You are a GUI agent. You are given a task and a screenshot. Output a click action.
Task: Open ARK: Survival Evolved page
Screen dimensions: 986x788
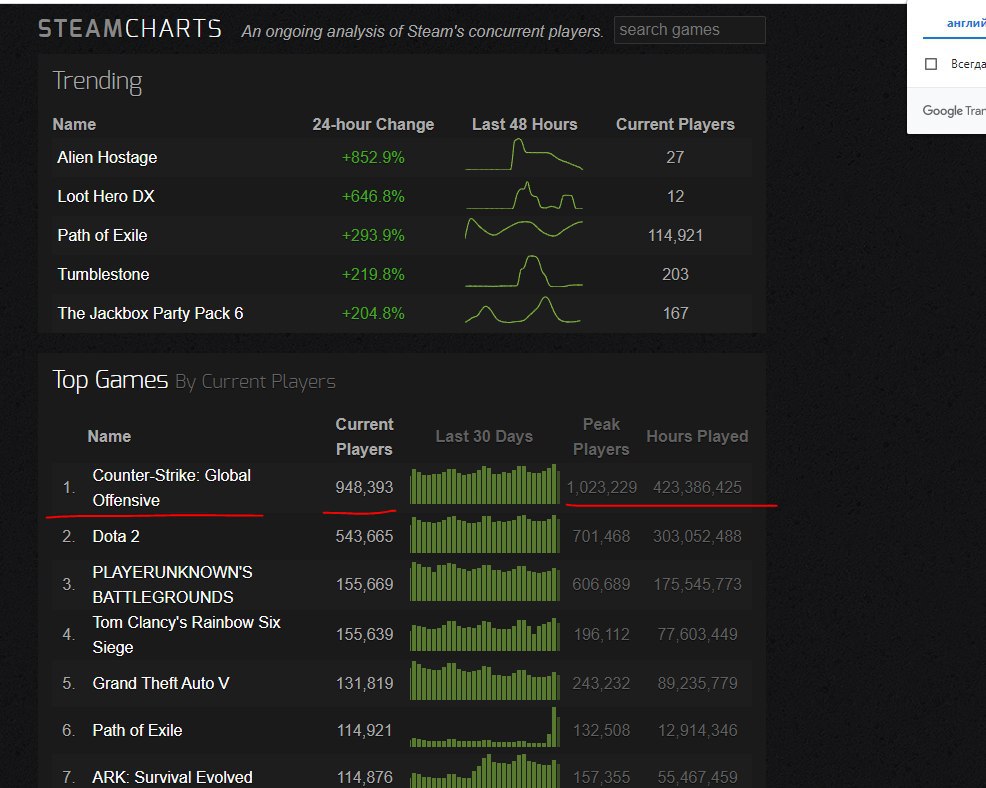coord(172,777)
